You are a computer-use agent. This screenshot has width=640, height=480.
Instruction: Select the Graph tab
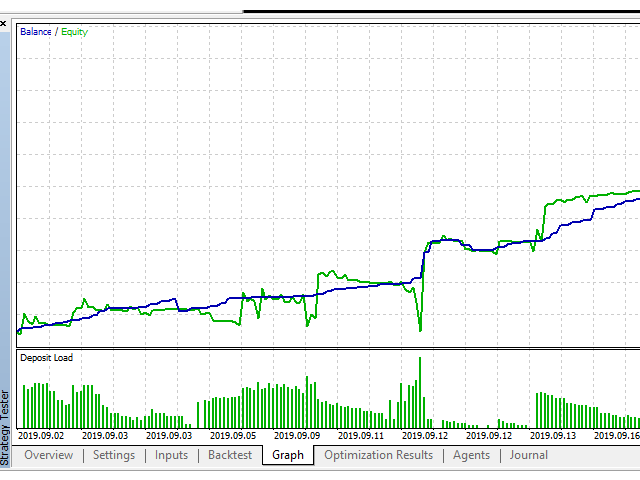(288, 455)
